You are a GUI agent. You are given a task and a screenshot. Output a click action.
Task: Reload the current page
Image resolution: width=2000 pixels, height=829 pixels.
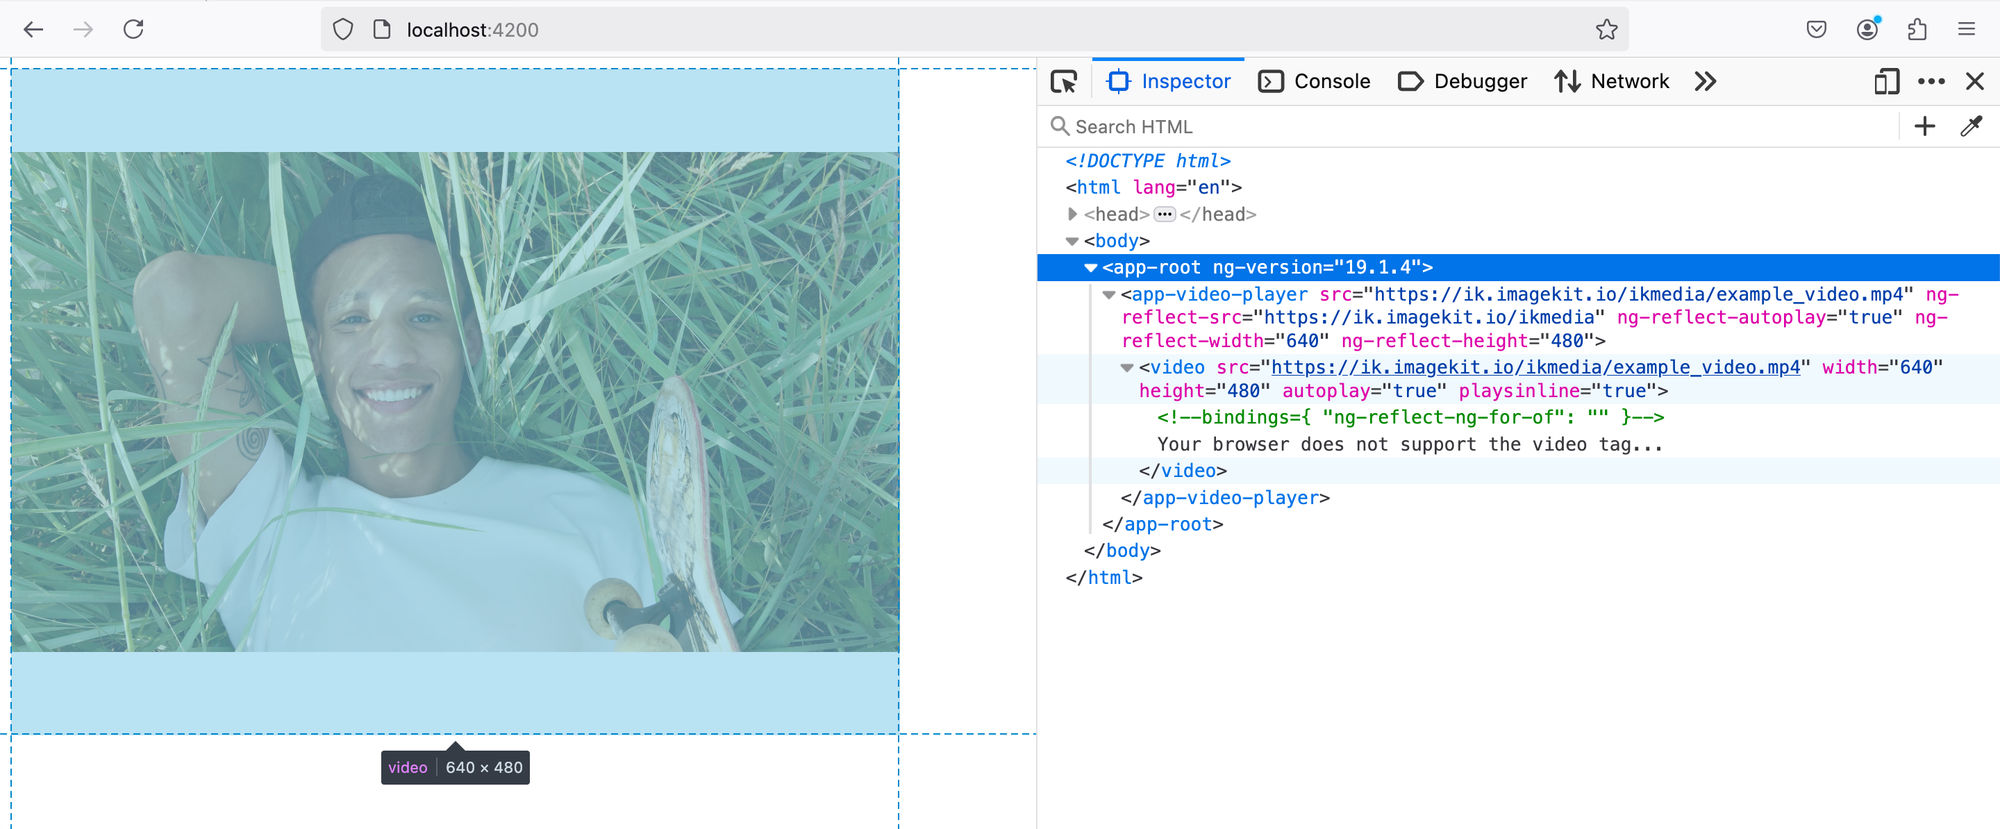click(x=133, y=30)
